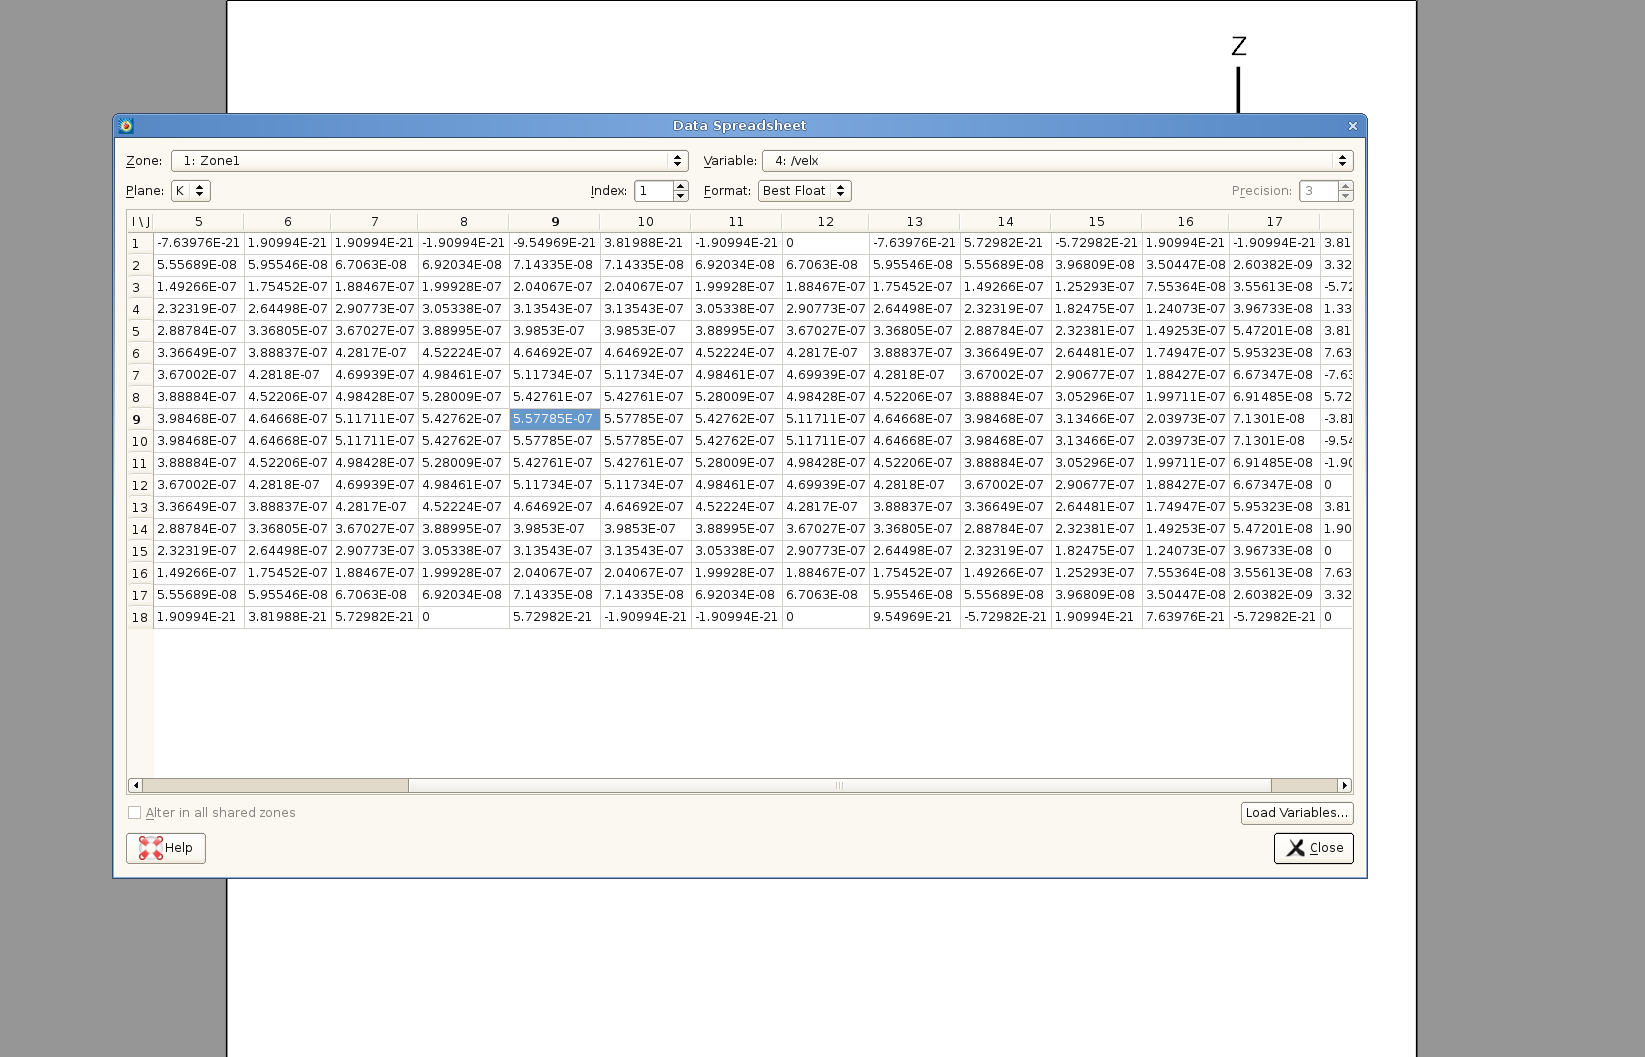The width and height of the screenshot is (1645, 1057).
Task: Select row header 18
Action: click(140, 618)
